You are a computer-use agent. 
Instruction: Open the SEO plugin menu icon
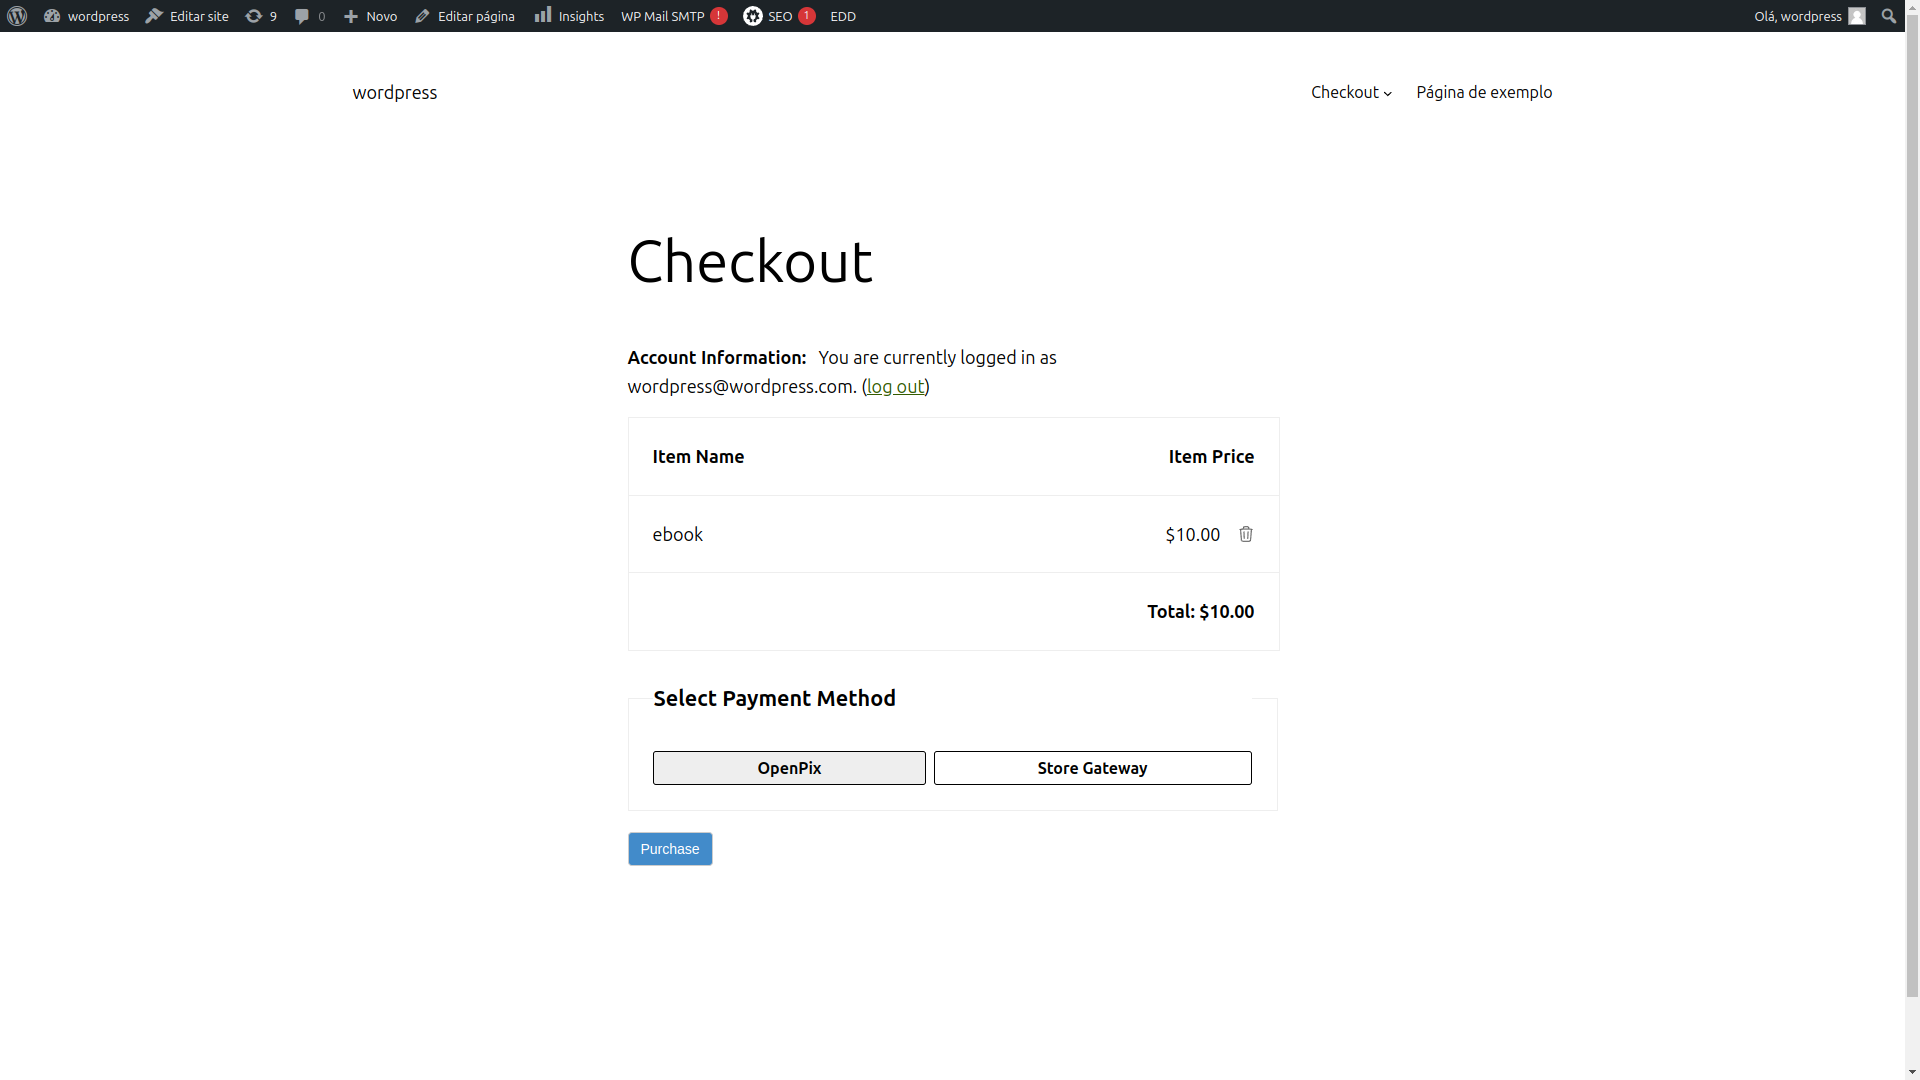click(x=753, y=16)
